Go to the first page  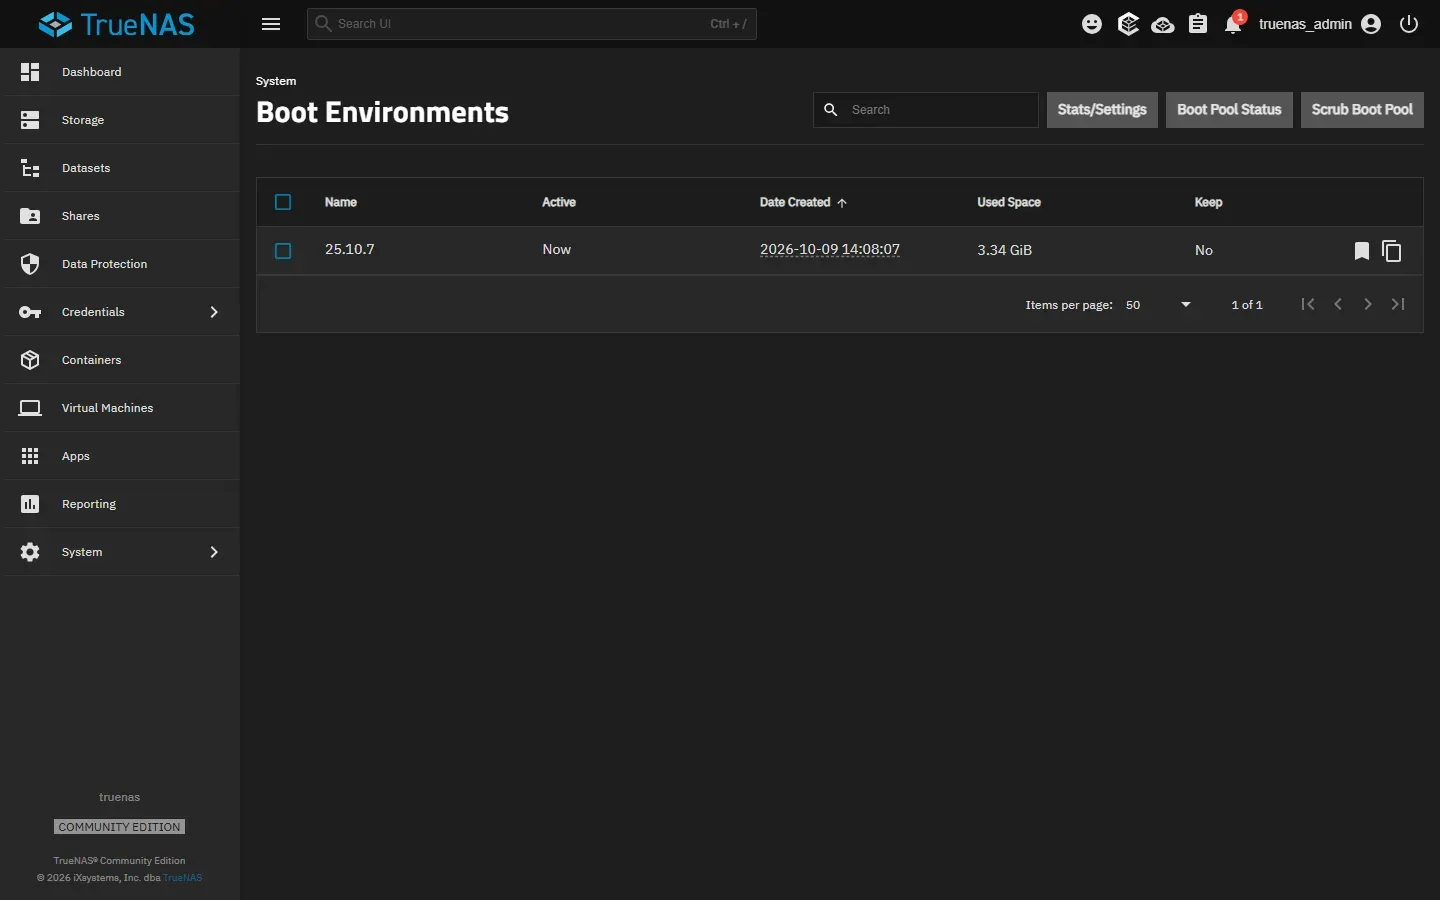click(x=1308, y=304)
